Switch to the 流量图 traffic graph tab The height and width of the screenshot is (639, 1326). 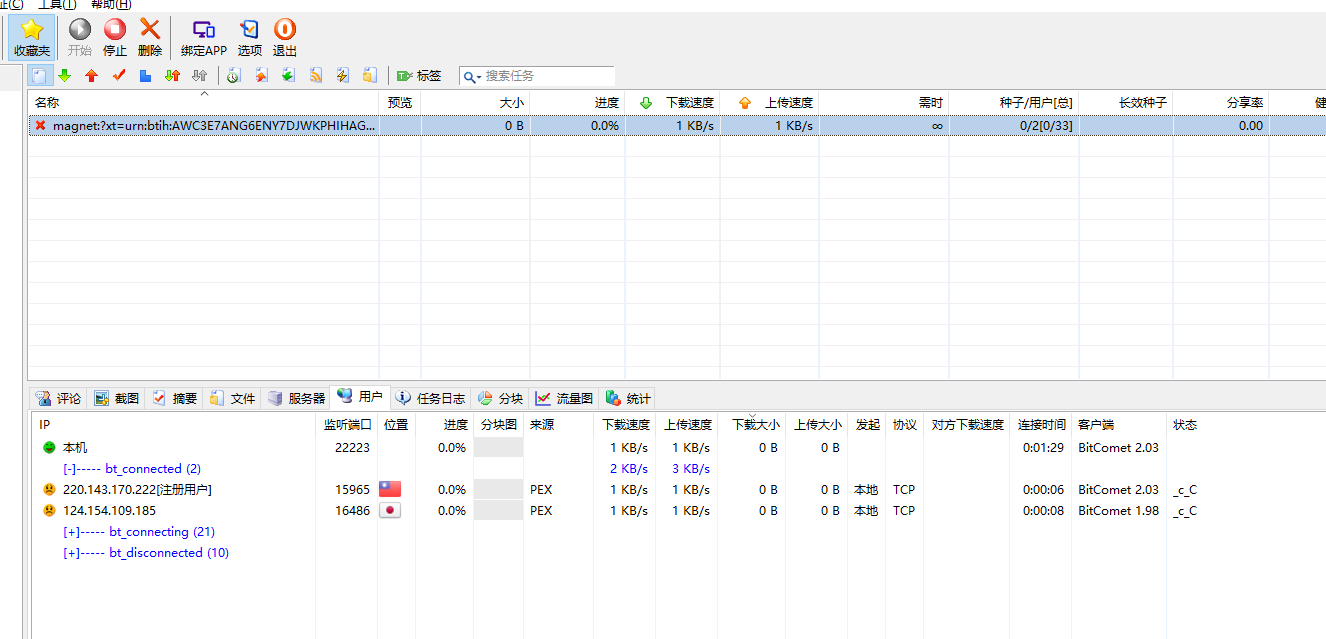click(x=565, y=398)
